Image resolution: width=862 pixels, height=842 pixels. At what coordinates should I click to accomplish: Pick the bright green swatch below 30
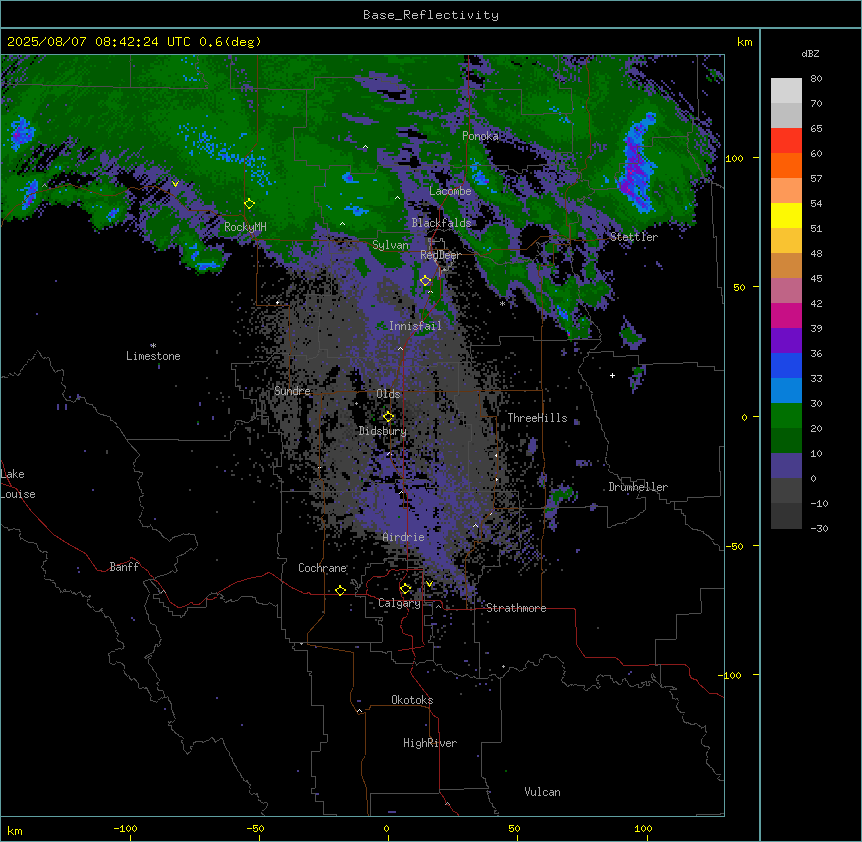click(786, 416)
